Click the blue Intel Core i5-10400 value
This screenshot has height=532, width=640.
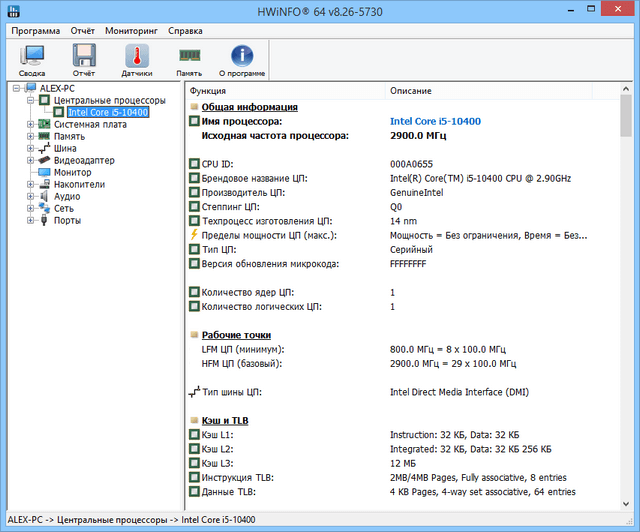(435, 121)
